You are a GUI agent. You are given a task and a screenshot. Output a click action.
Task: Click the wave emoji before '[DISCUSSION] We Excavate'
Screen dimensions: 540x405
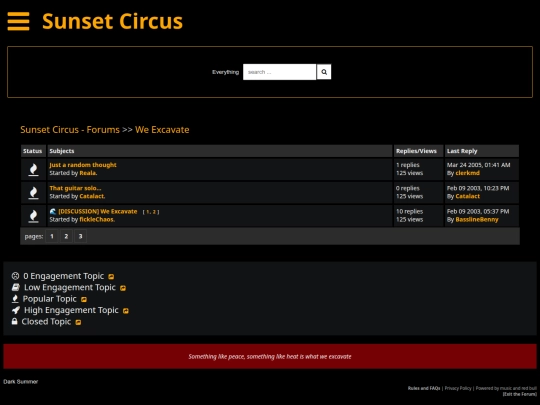click(53, 211)
